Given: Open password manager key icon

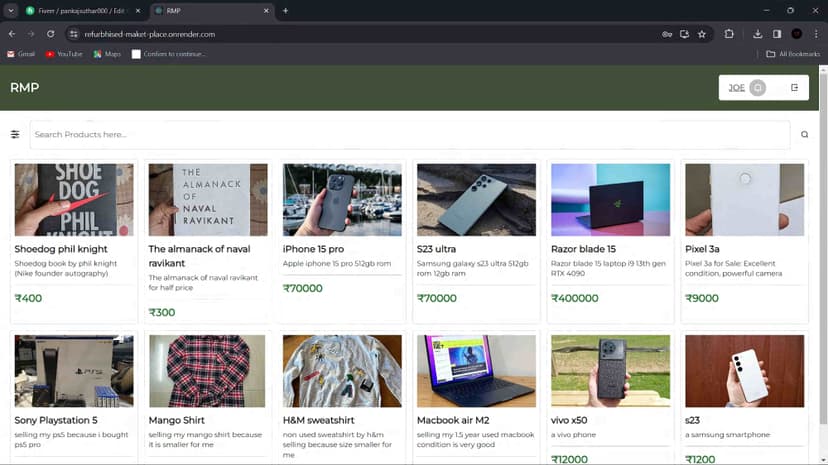Looking at the screenshot, I should (667, 34).
